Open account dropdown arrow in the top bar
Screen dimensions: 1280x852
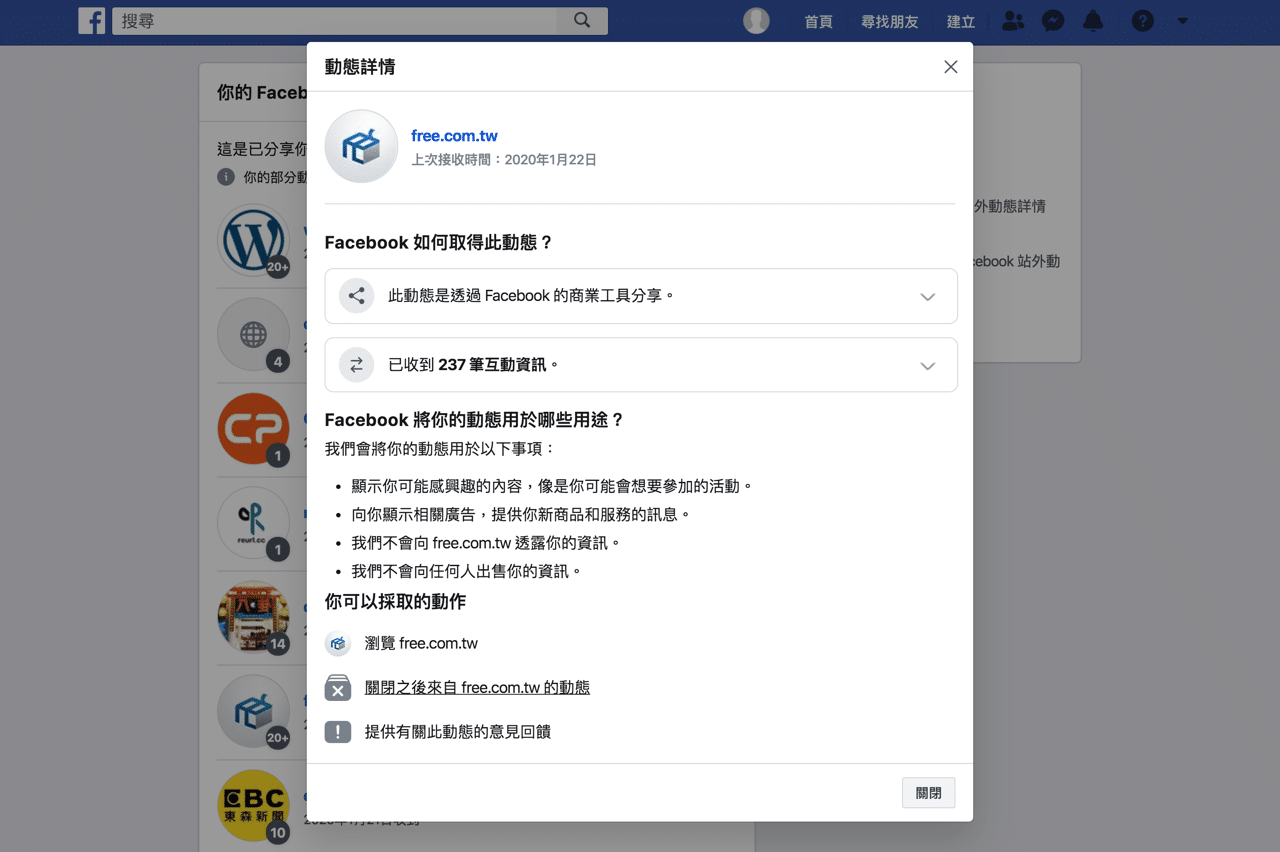coord(1183,21)
